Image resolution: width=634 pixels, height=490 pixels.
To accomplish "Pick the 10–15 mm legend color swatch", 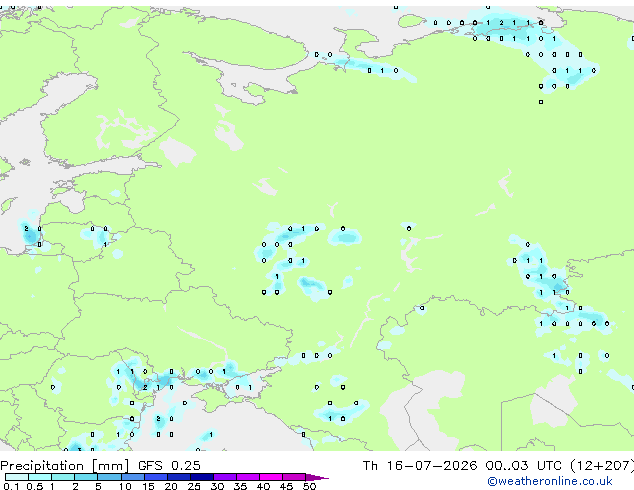I will [132, 477].
